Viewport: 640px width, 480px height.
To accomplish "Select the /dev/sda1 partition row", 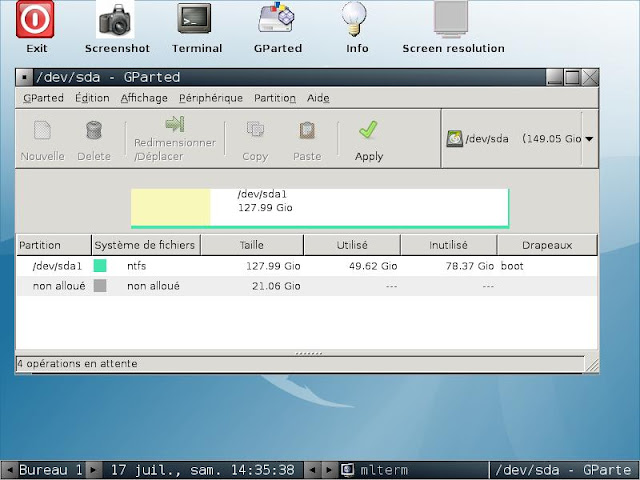I will [x=307, y=266].
